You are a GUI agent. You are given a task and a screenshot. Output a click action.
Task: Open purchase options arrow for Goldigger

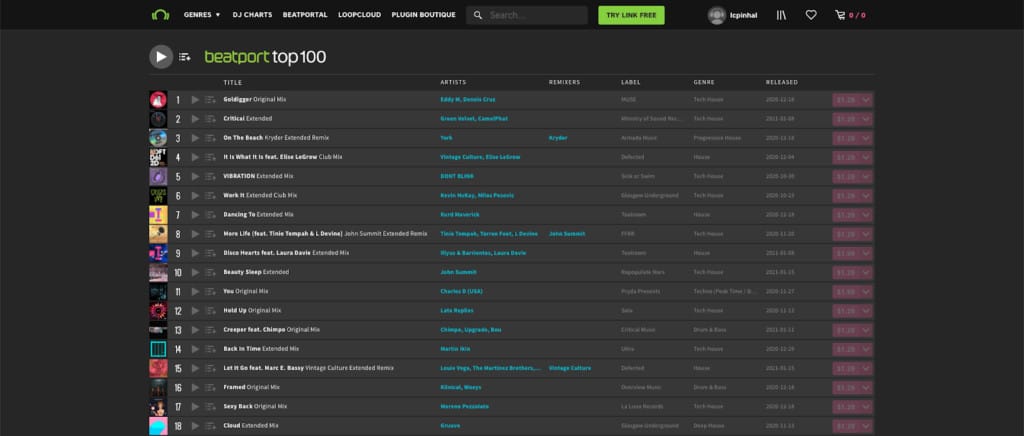866,100
